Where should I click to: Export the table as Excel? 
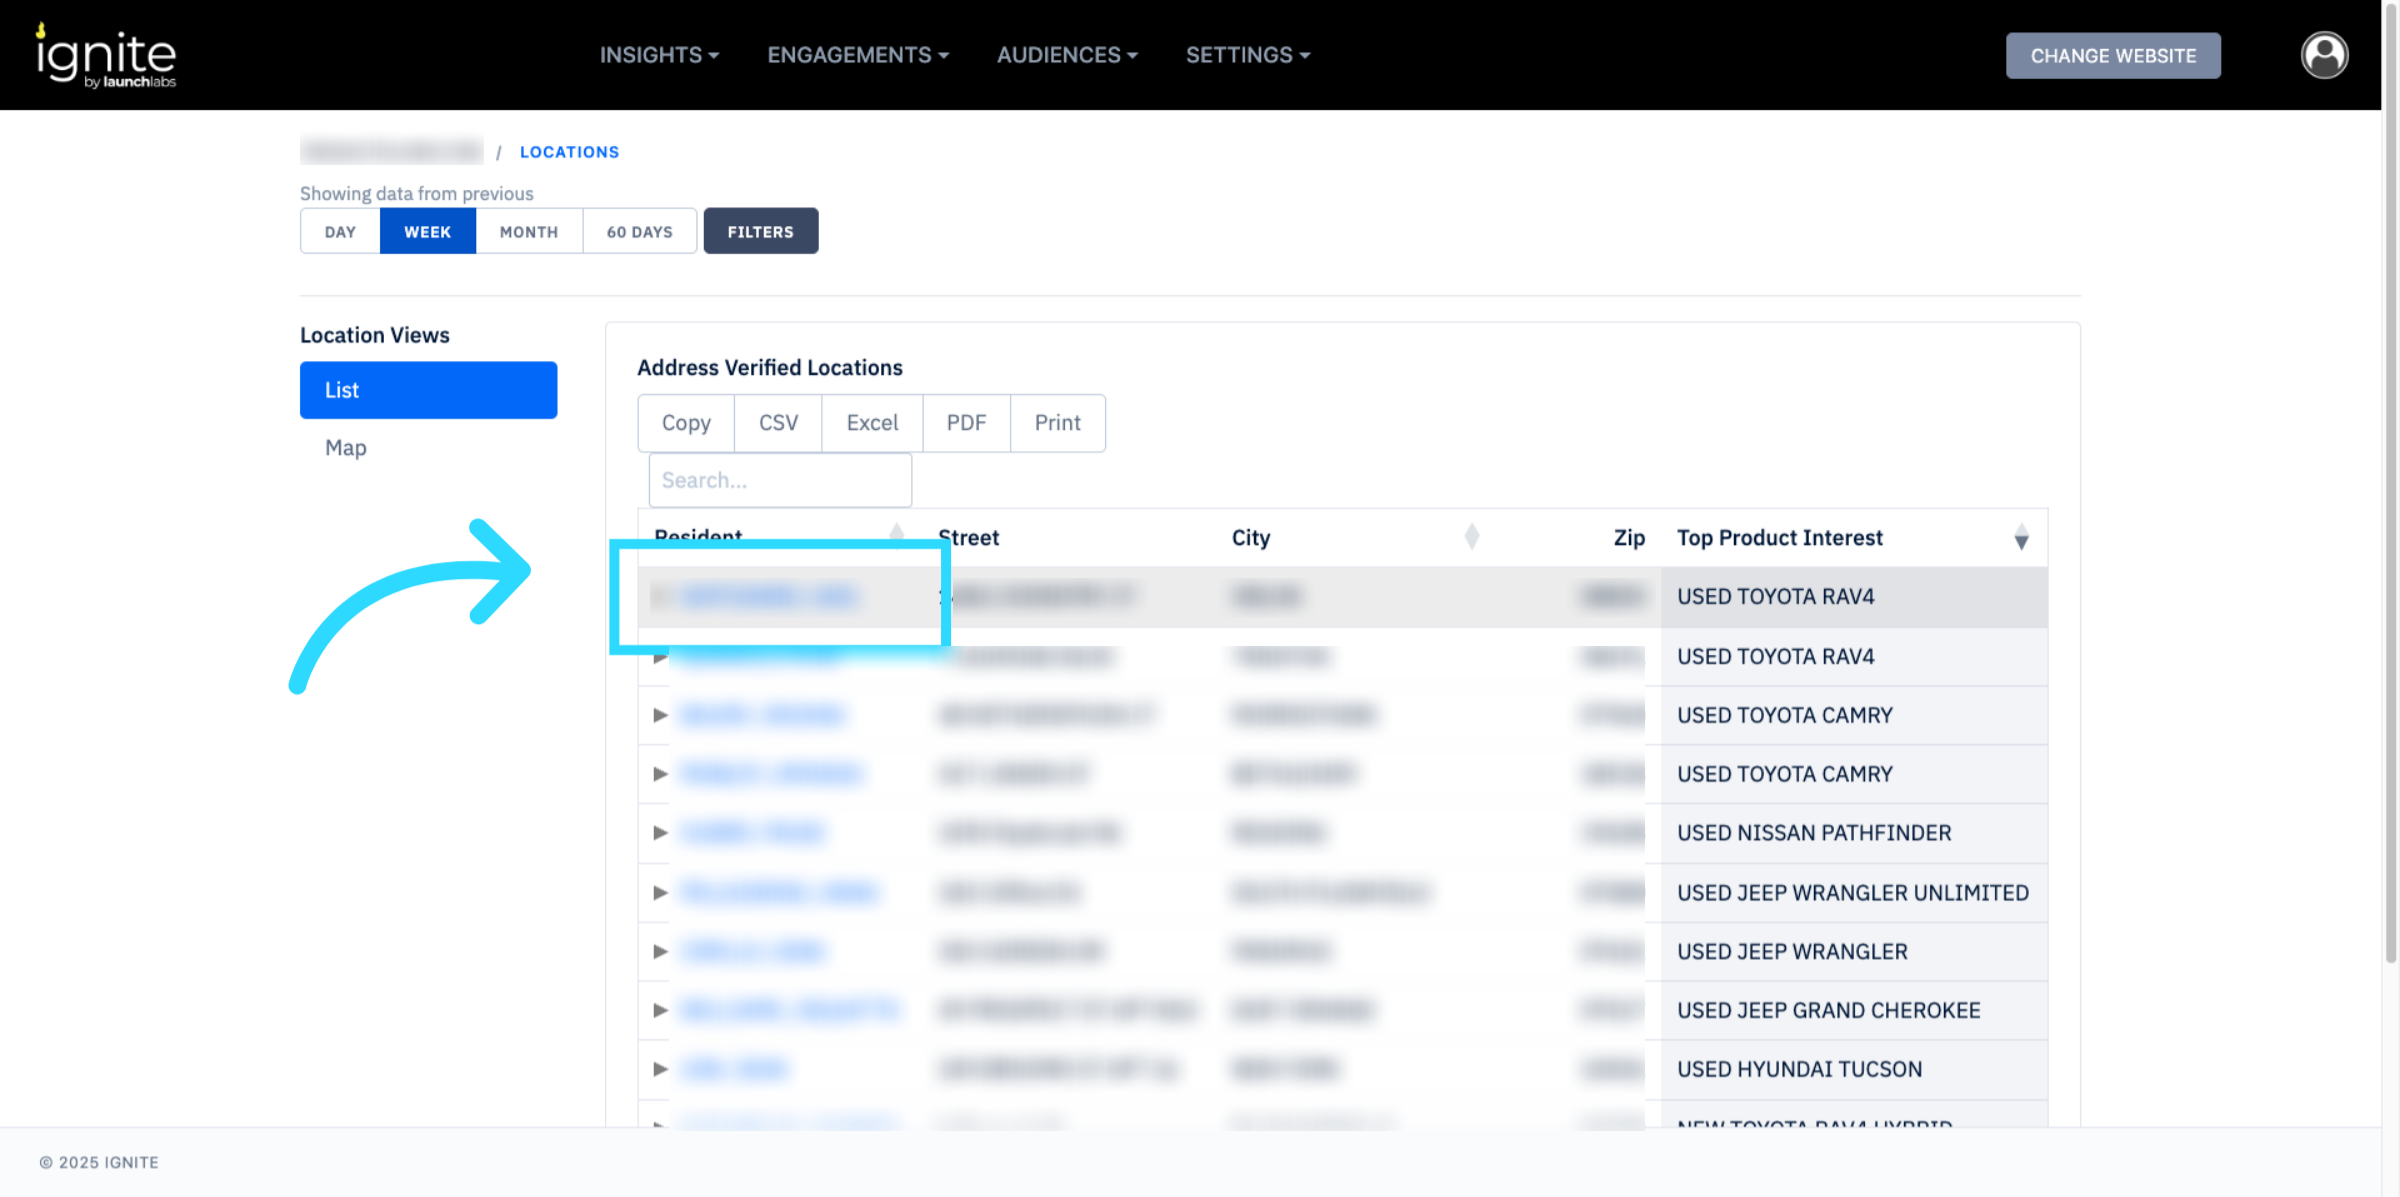[x=871, y=423]
